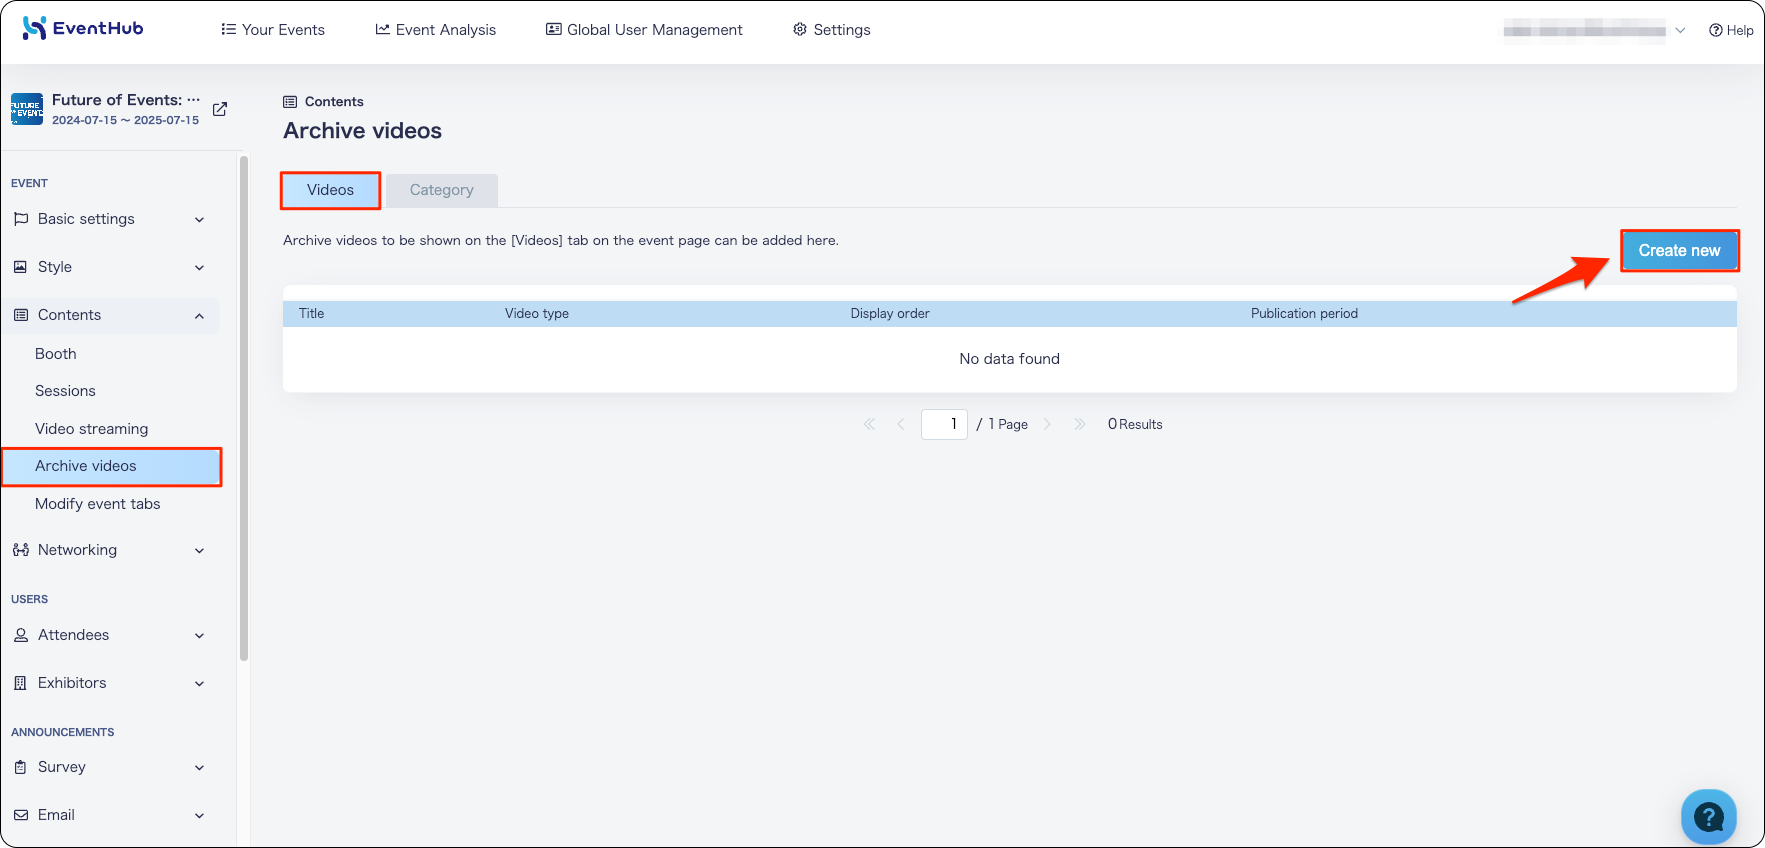
Task: Click the page number input field
Action: click(x=944, y=424)
